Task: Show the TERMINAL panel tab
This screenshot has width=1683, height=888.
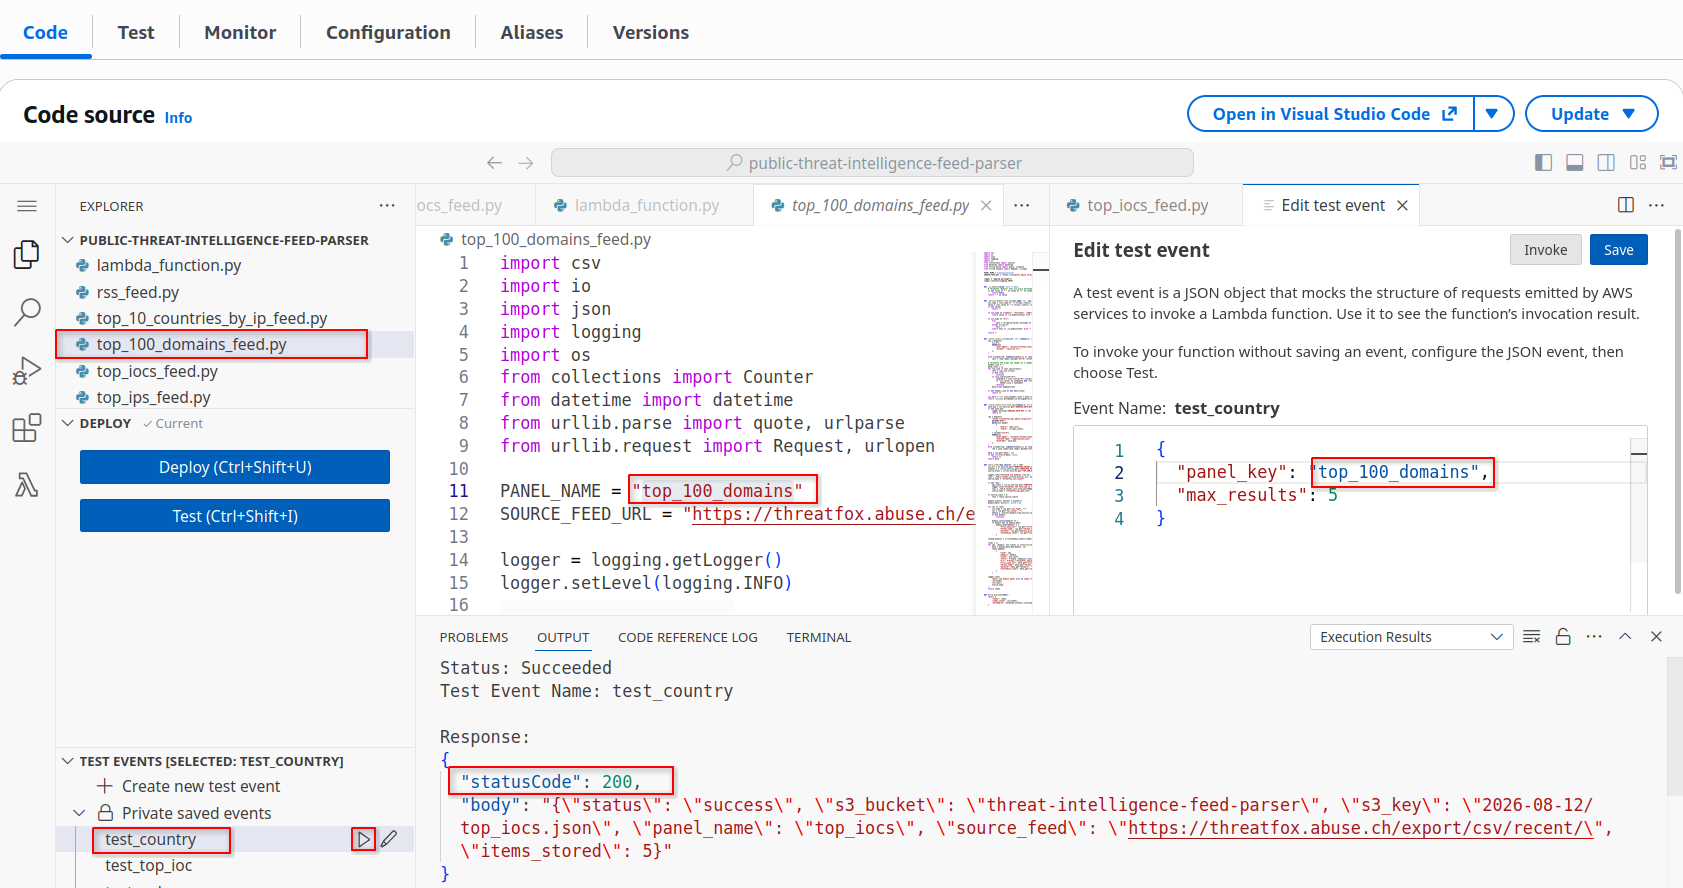Action: point(819,637)
